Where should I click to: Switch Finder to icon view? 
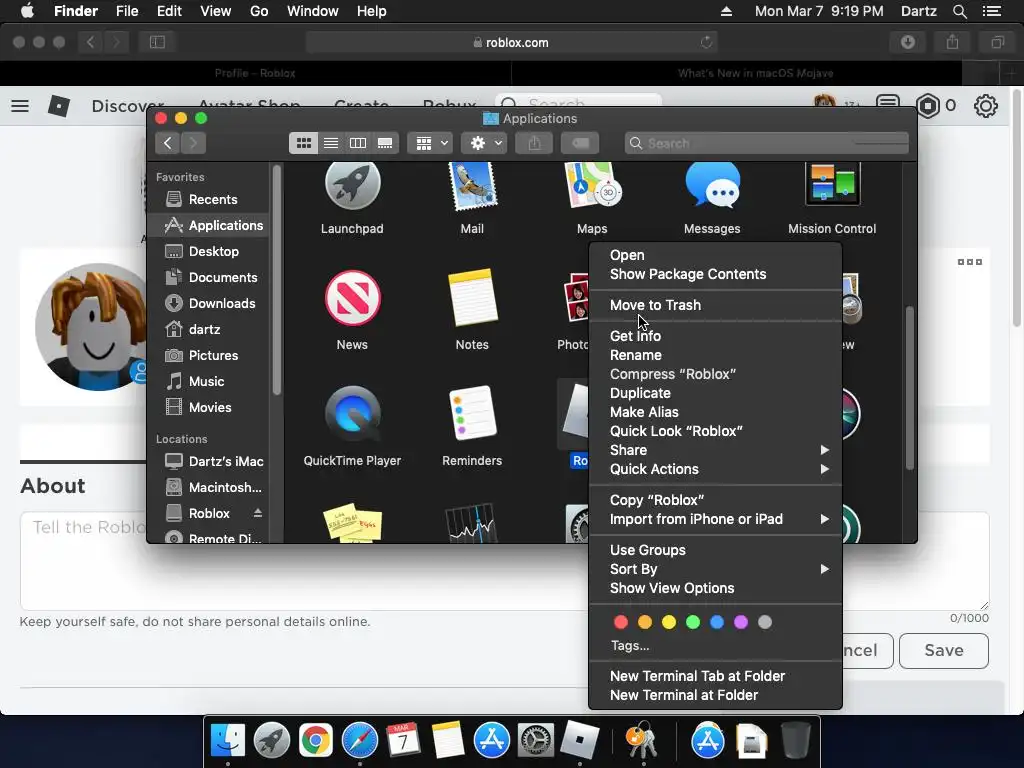click(304, 143)
